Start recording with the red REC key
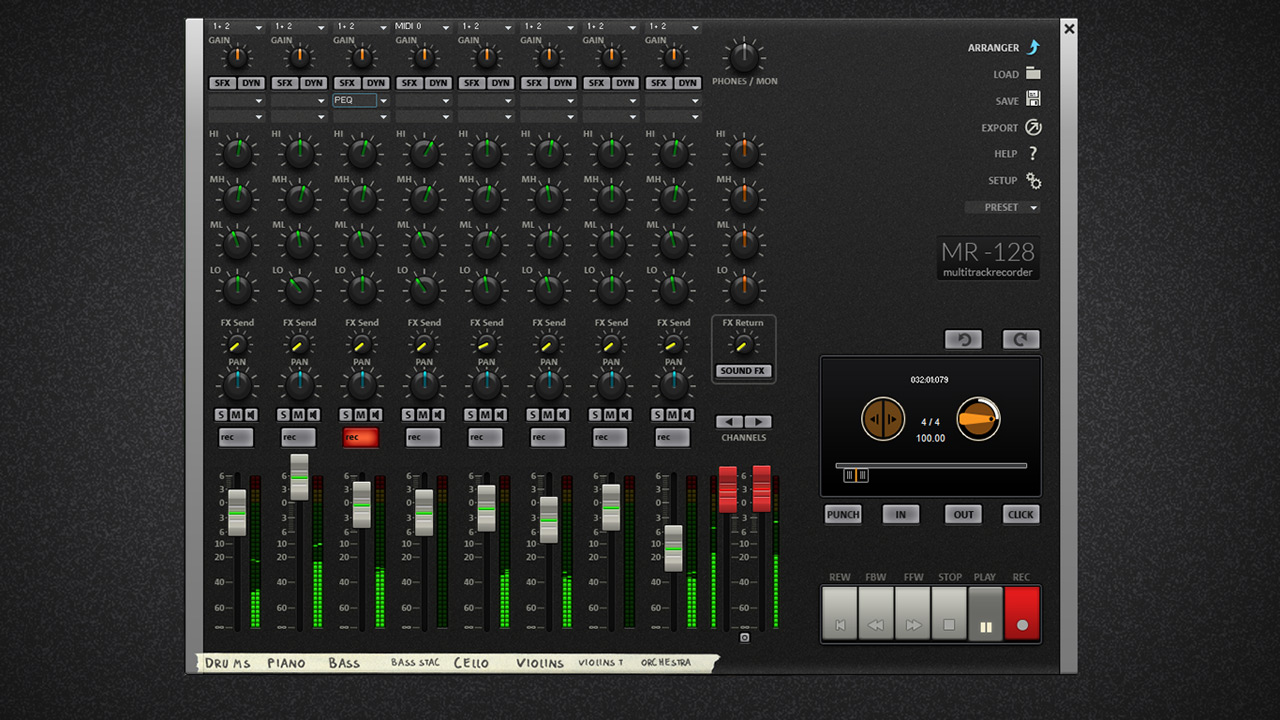Image resolution: width=1280 pixels, height=720 pixels. [x=1022, y=613]
